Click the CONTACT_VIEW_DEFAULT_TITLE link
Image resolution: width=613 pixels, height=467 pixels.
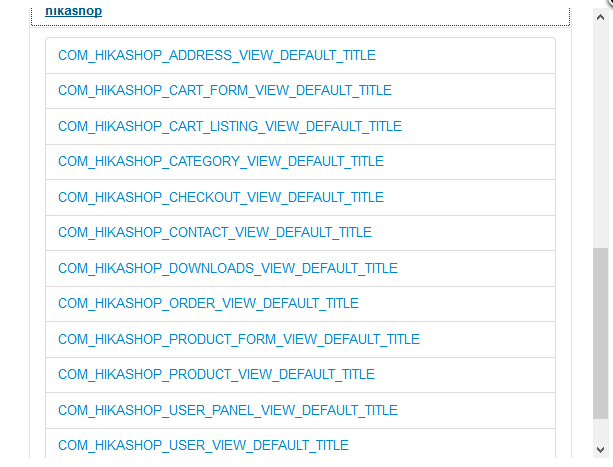click(x=215, y=232)
